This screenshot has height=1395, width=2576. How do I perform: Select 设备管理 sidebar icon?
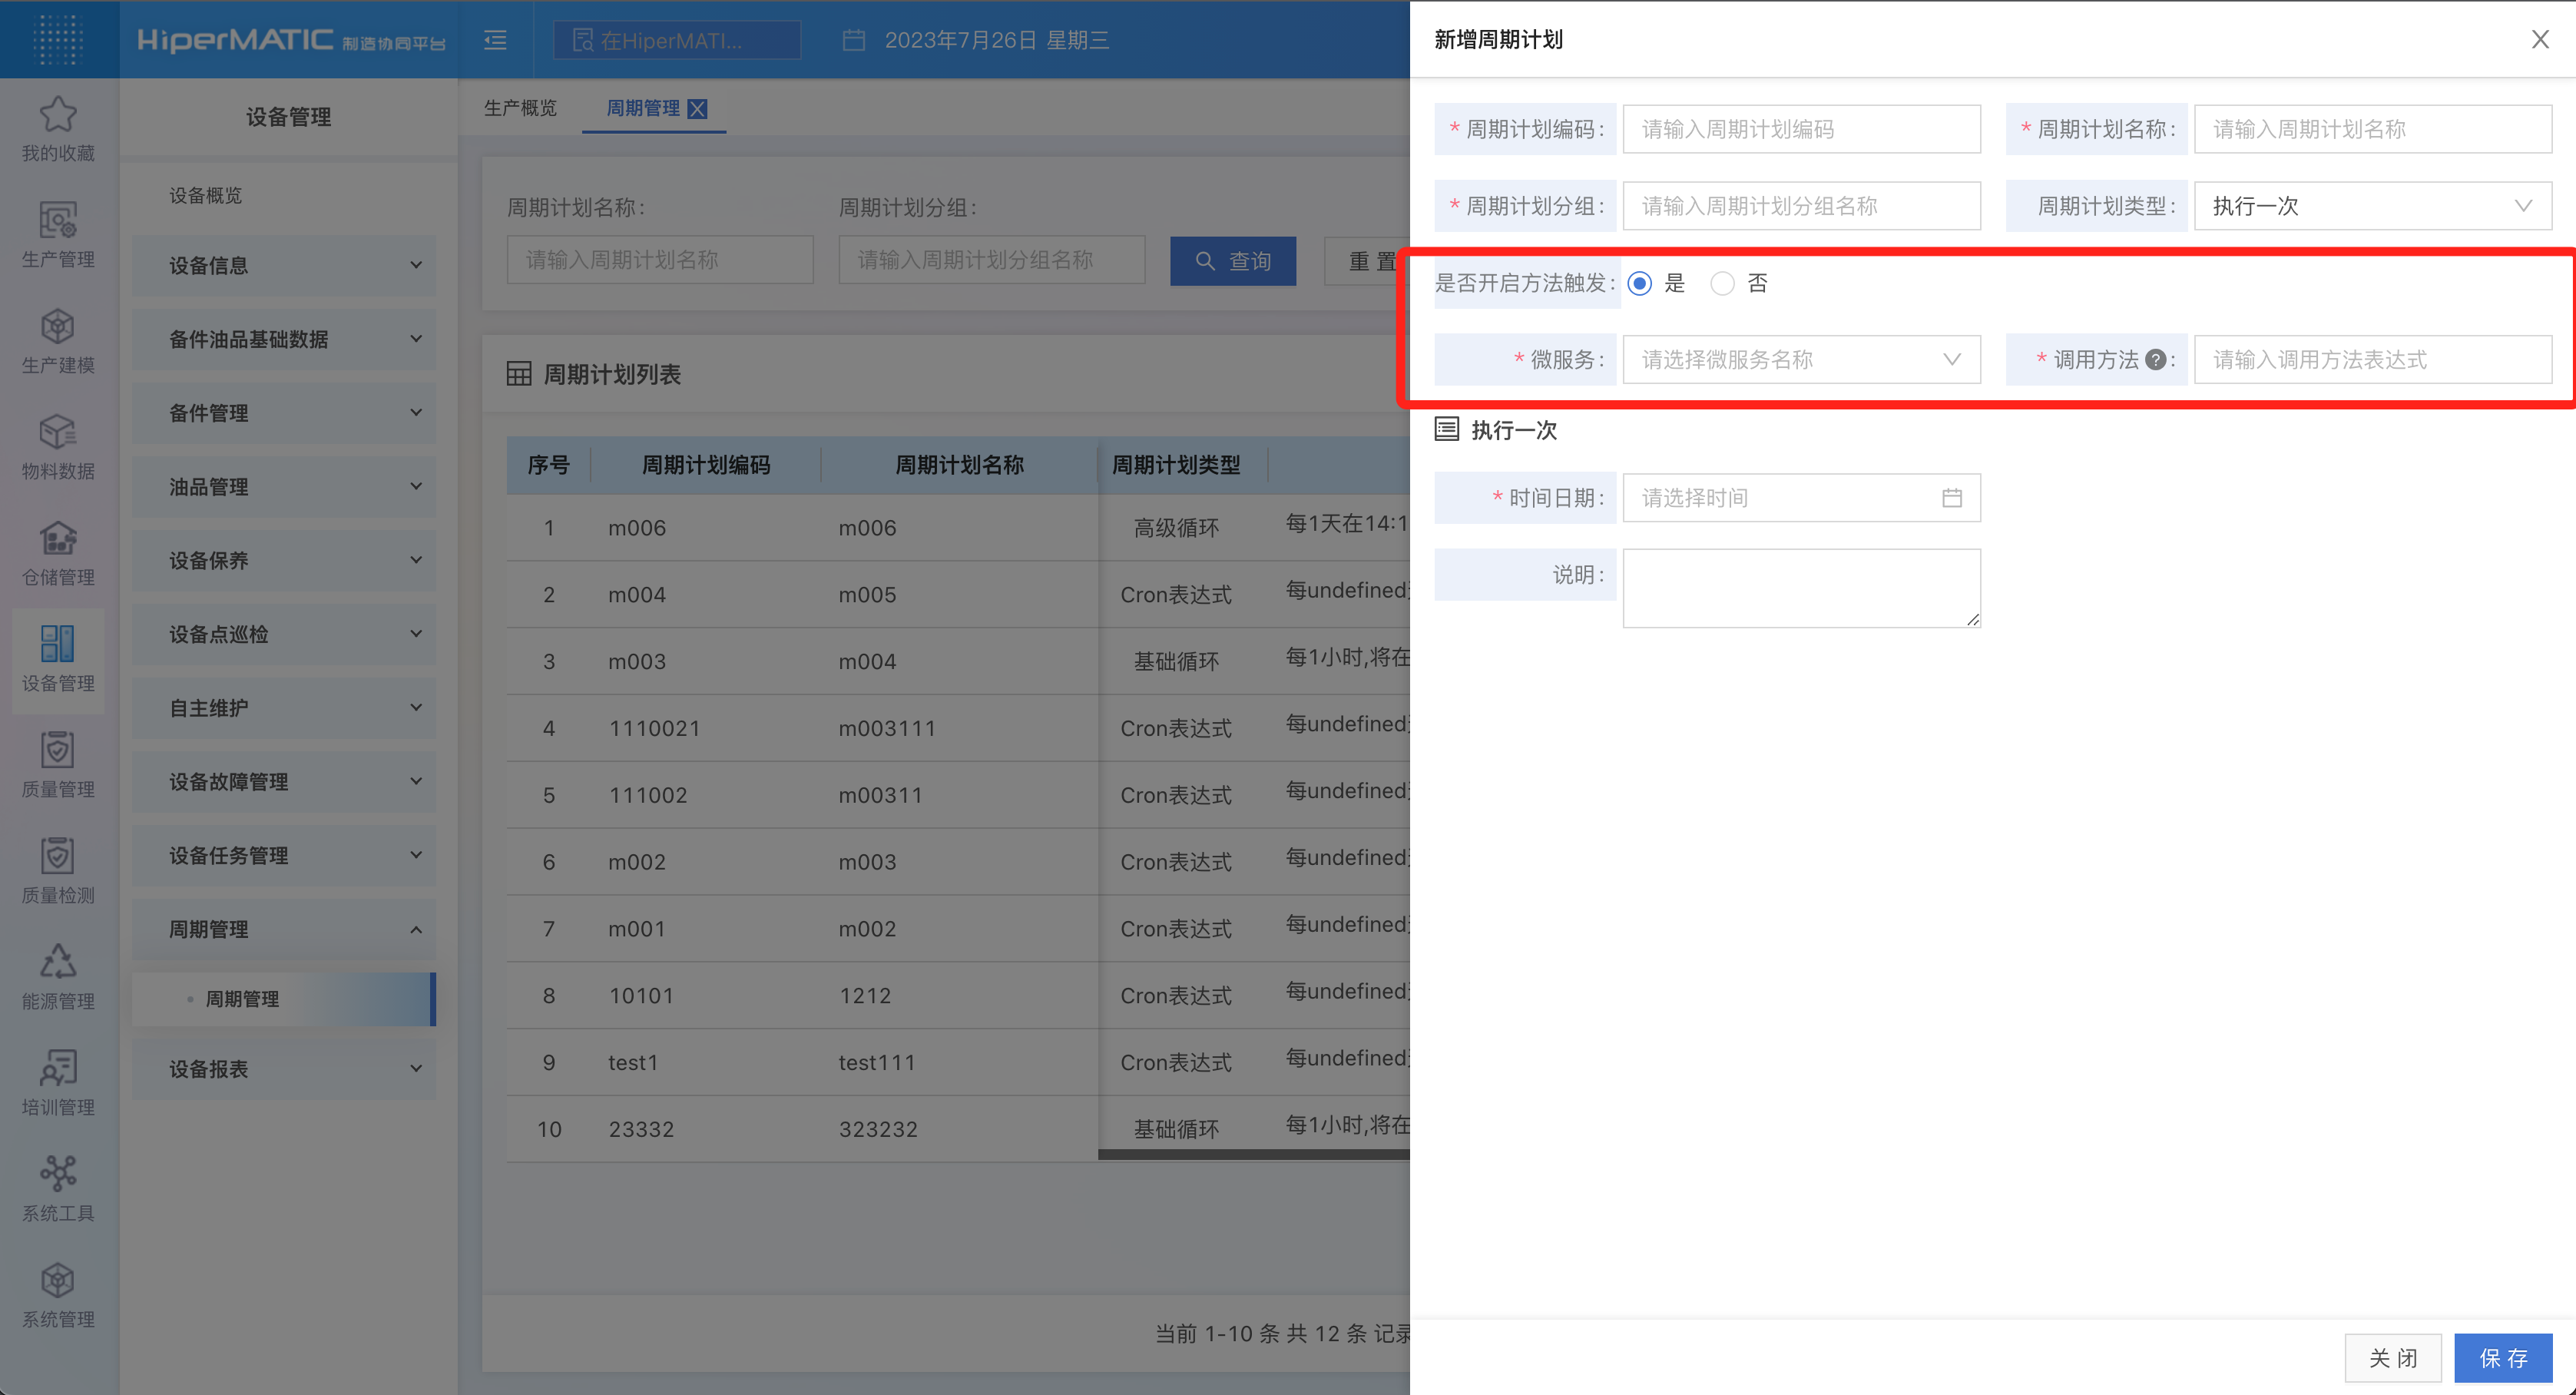tap(58, 644)
